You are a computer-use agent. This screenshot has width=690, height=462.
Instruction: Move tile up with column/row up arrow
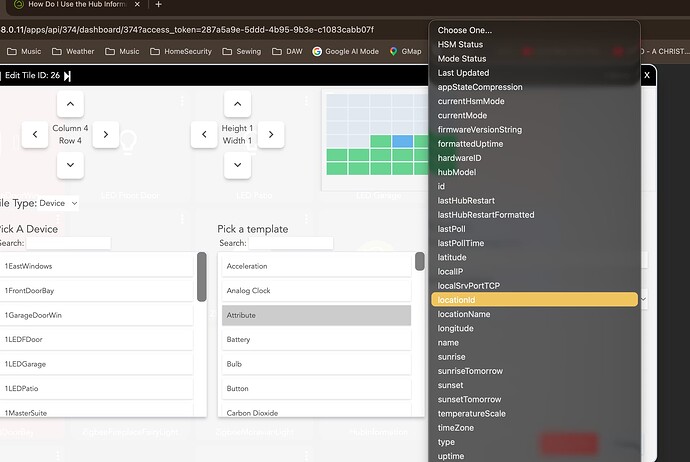tap(70, 104)
